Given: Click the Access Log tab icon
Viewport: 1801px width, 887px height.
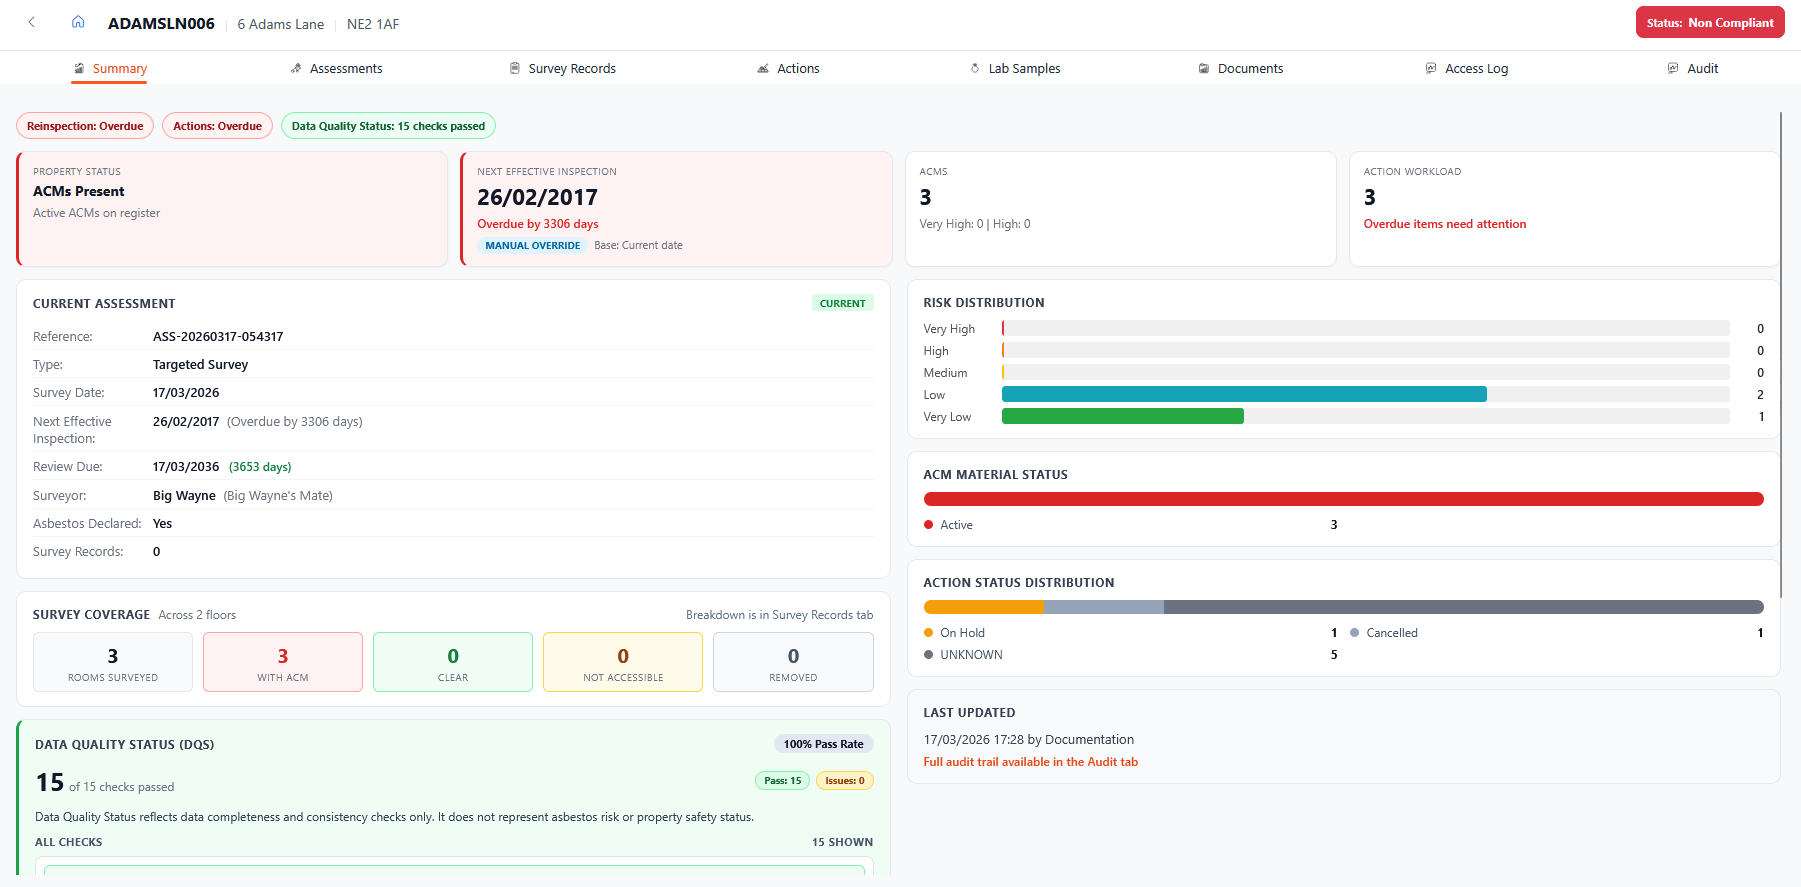Looking at the screenshot, I should pyautogui.click(x=1431, y=68).
